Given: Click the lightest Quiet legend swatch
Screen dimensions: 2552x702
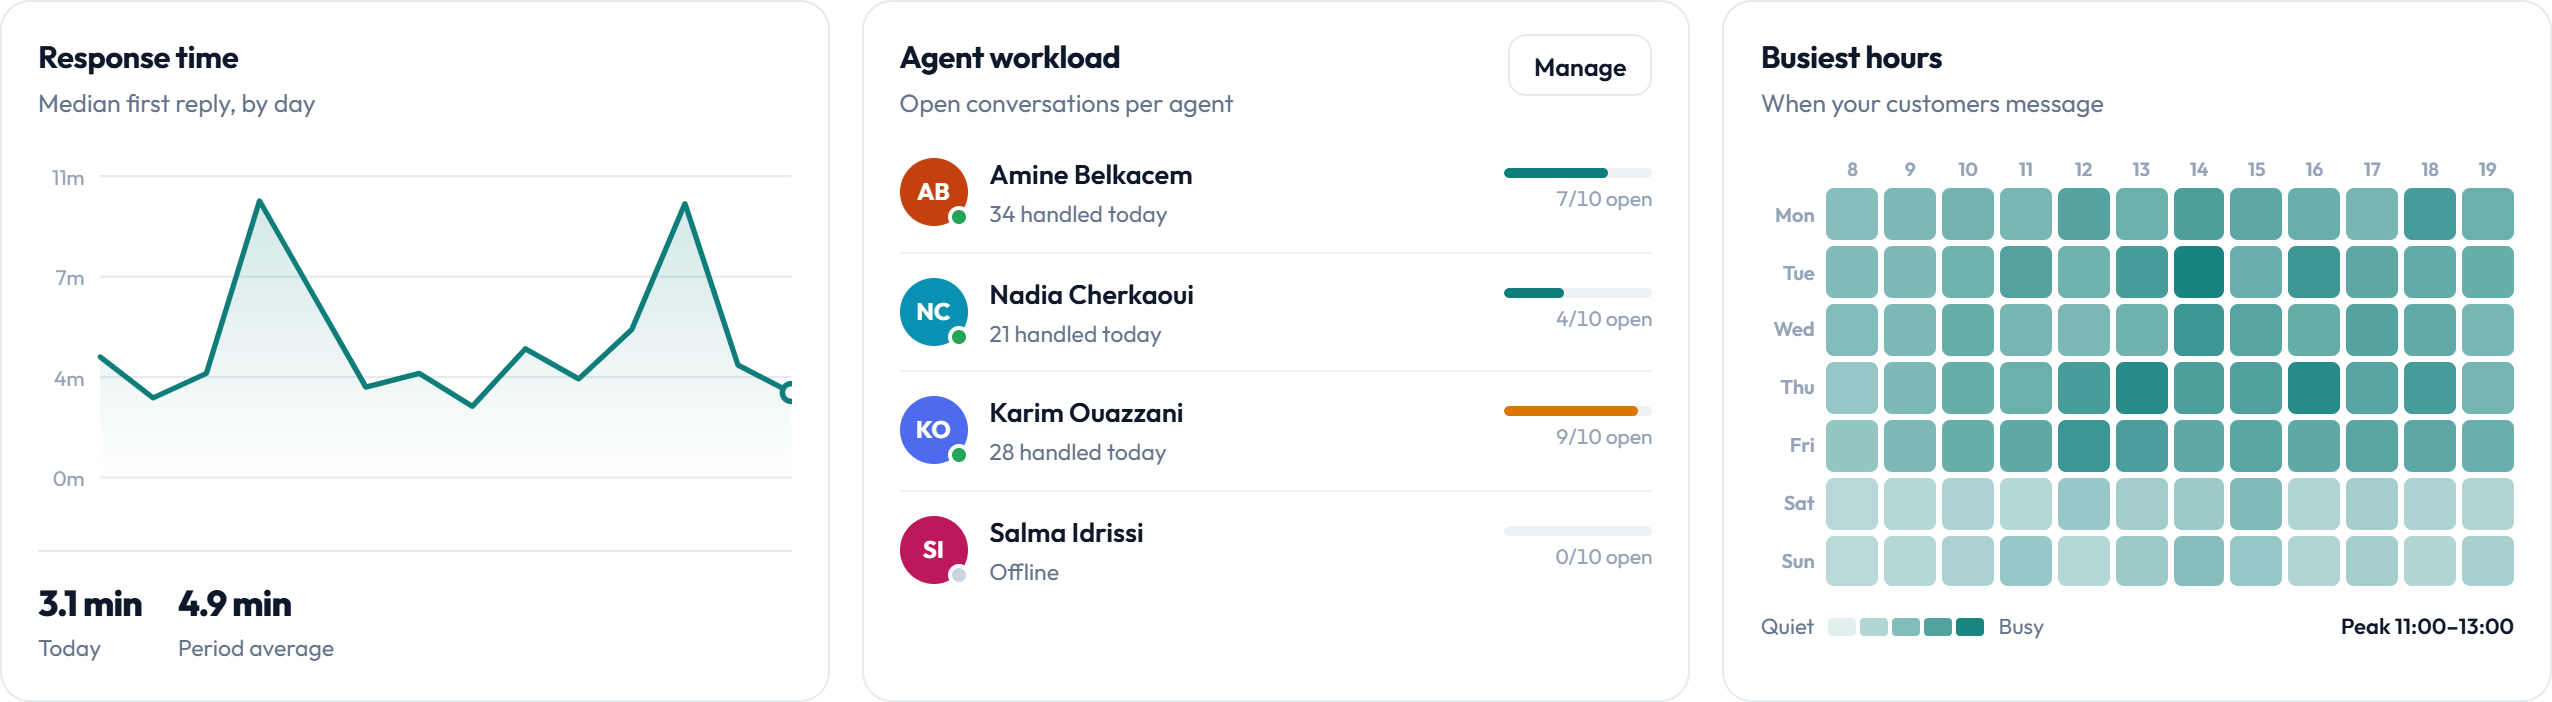Looking at the screenshot, I should [1841, 627].
